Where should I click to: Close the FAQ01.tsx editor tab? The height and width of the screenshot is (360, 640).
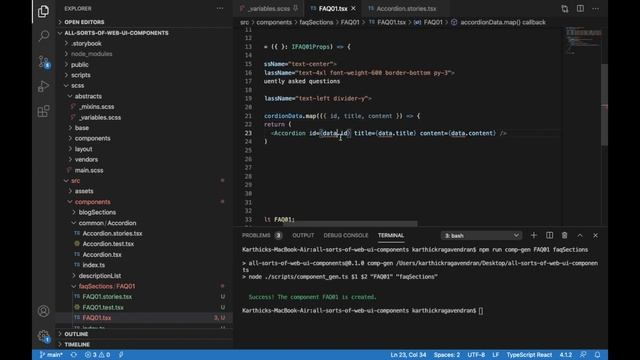tap(353, 8)
